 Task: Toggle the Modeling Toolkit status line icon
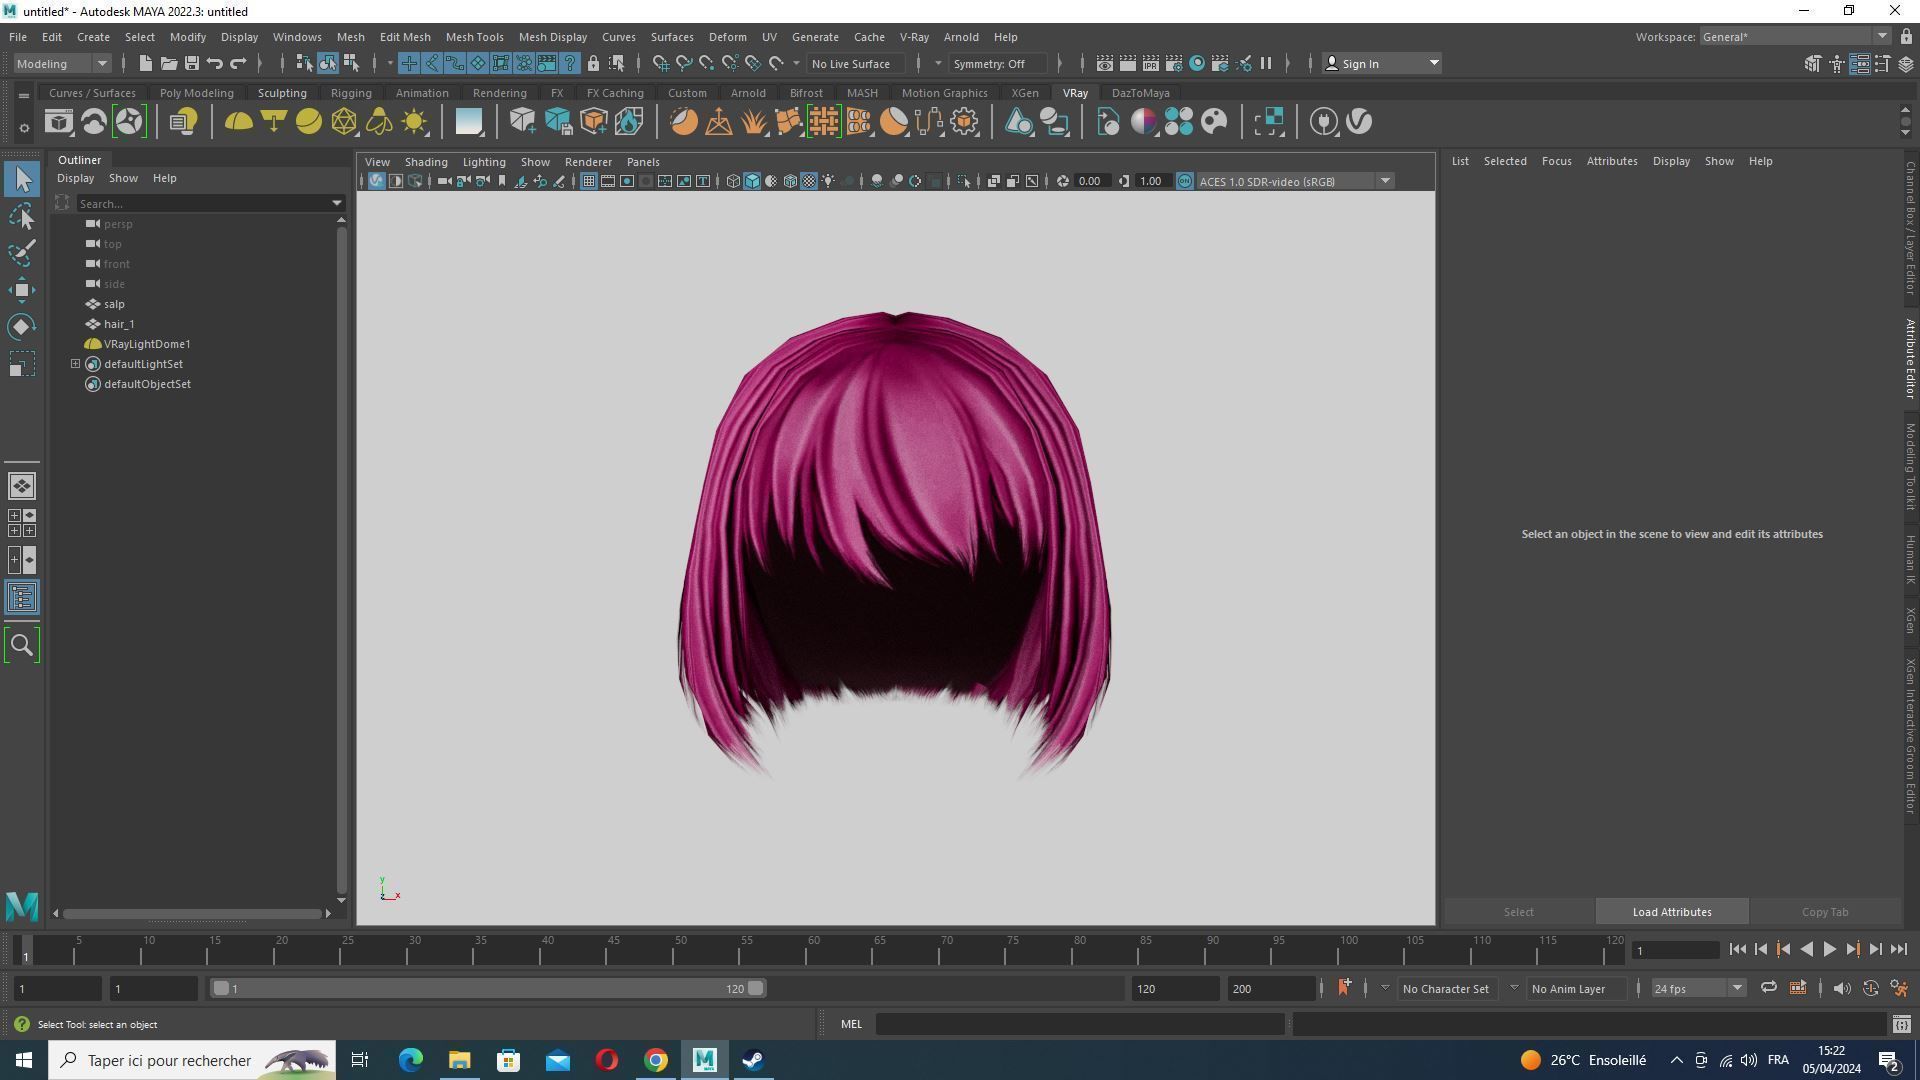1812,63
